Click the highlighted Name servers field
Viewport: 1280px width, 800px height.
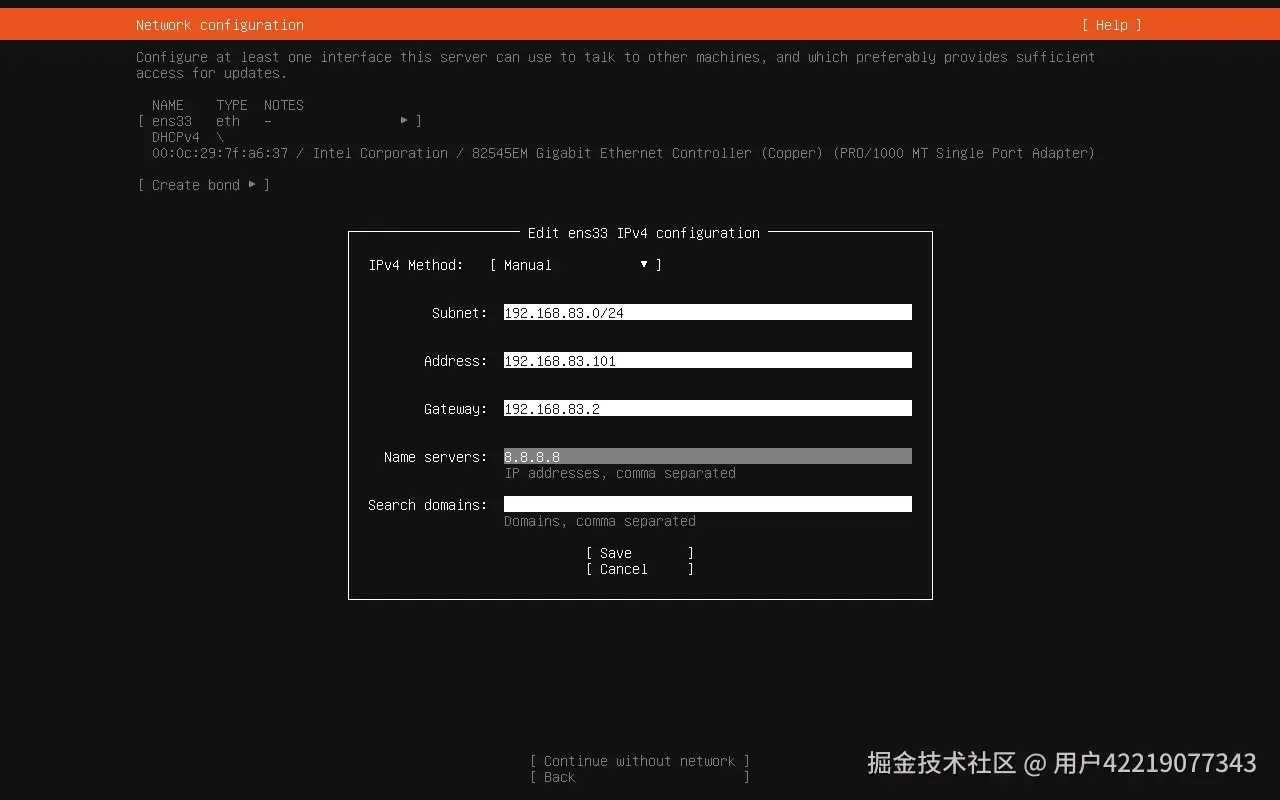coord(707,456)
